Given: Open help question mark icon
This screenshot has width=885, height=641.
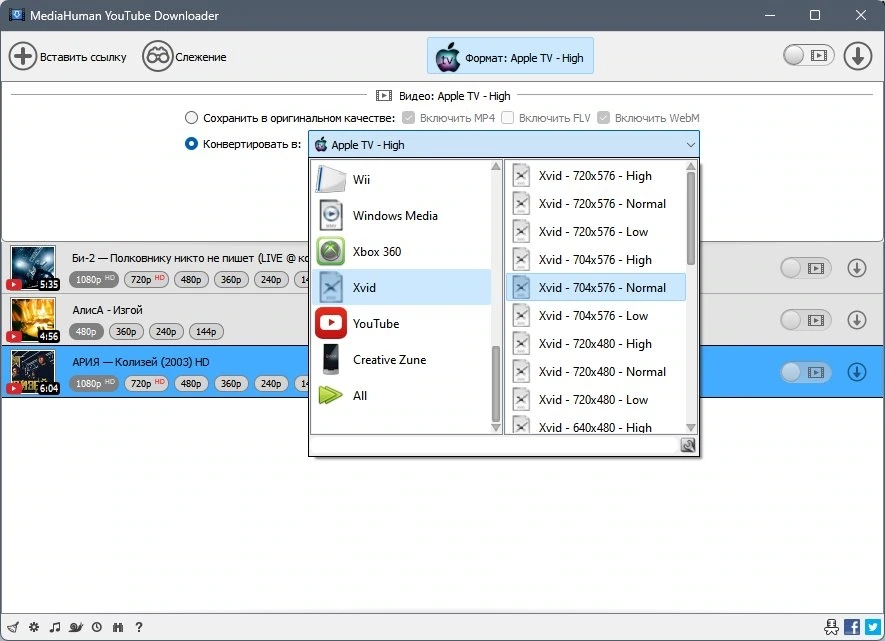Looking at the screenshot, I should pyautogui.click(x=139, y=627).
